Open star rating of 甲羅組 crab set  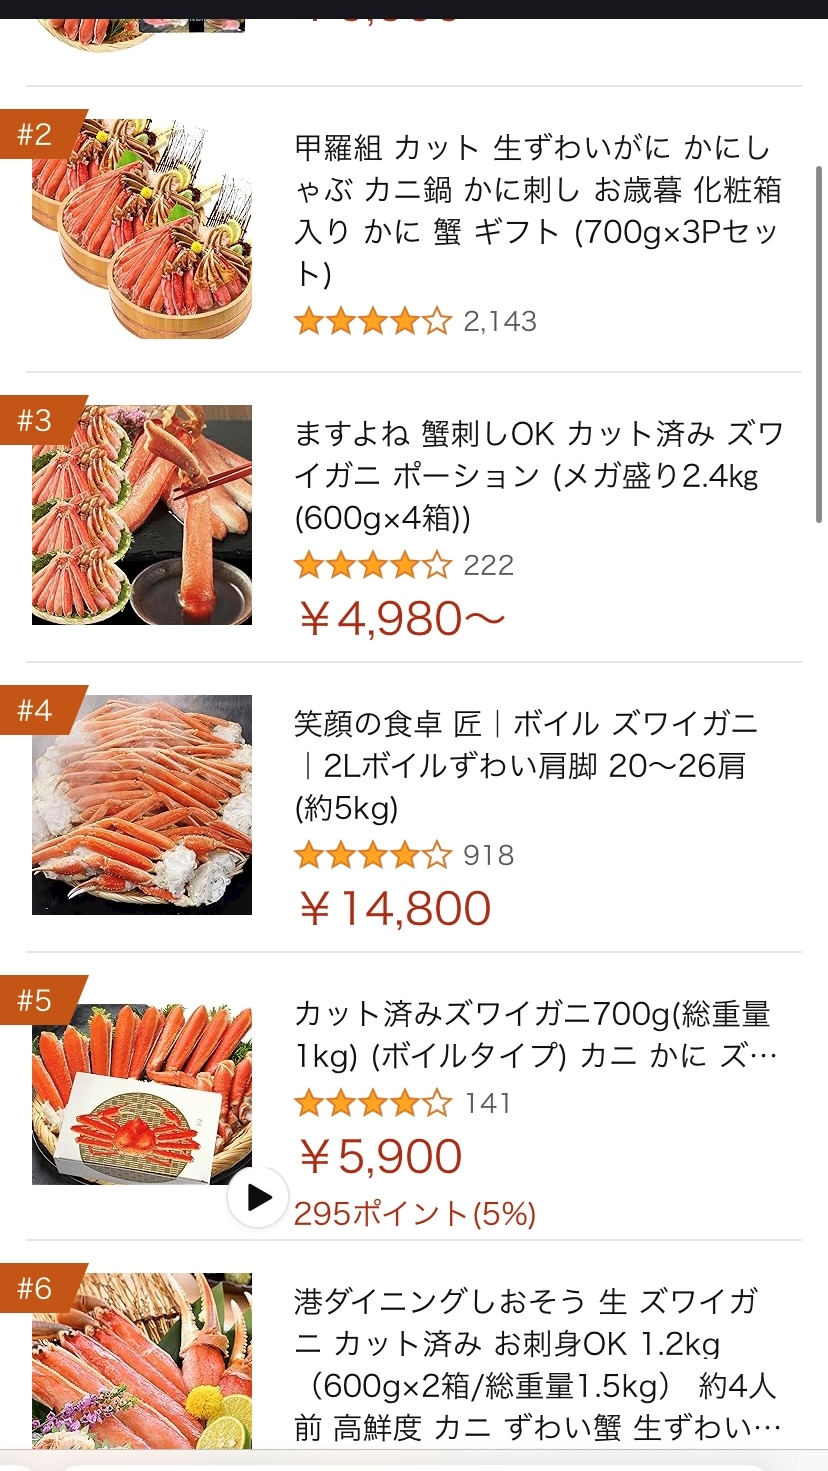coord(373,321)
